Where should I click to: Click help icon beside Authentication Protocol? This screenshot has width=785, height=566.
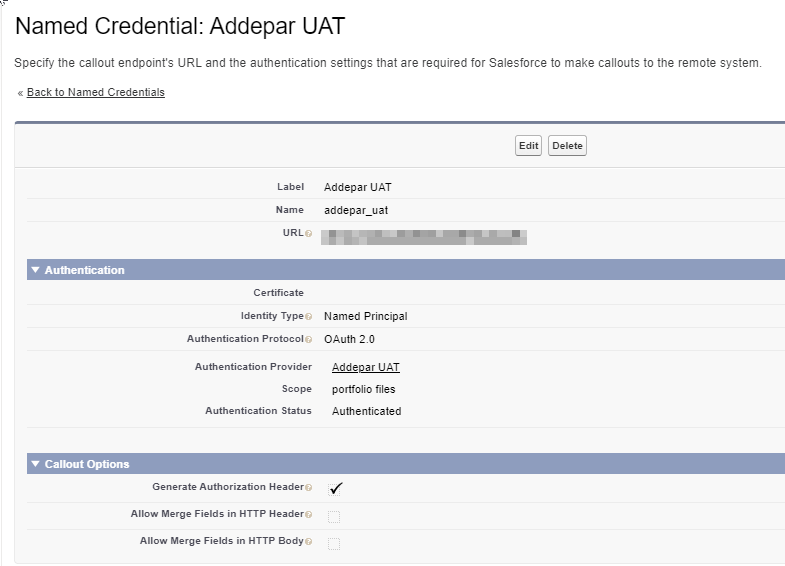[x=308, y=340]
